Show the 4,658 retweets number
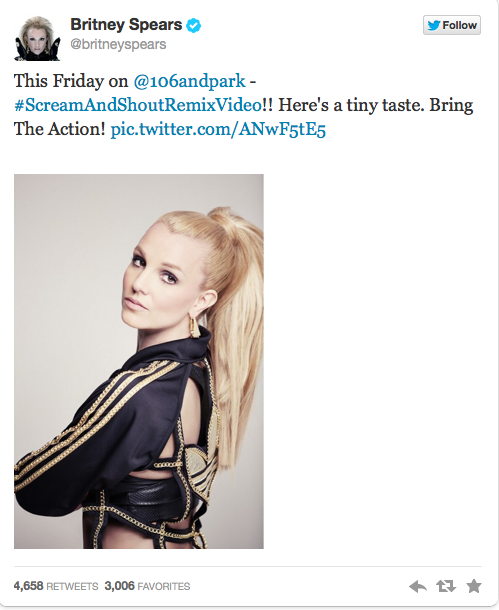This screenshot has width=499, height=610. tap(28, 586)
